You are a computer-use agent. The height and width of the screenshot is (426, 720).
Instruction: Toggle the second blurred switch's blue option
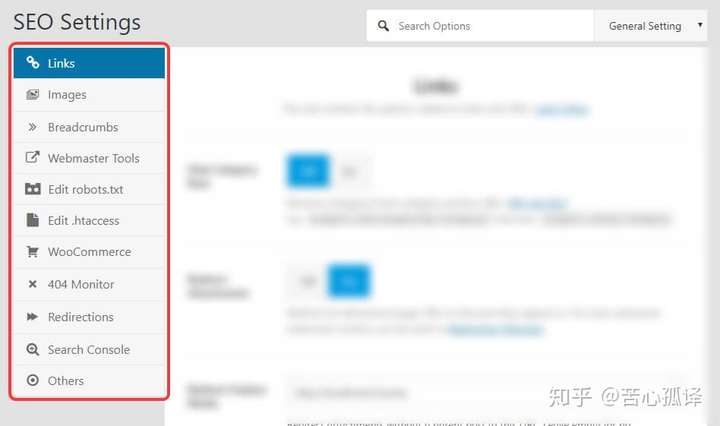tap(349, 280)
